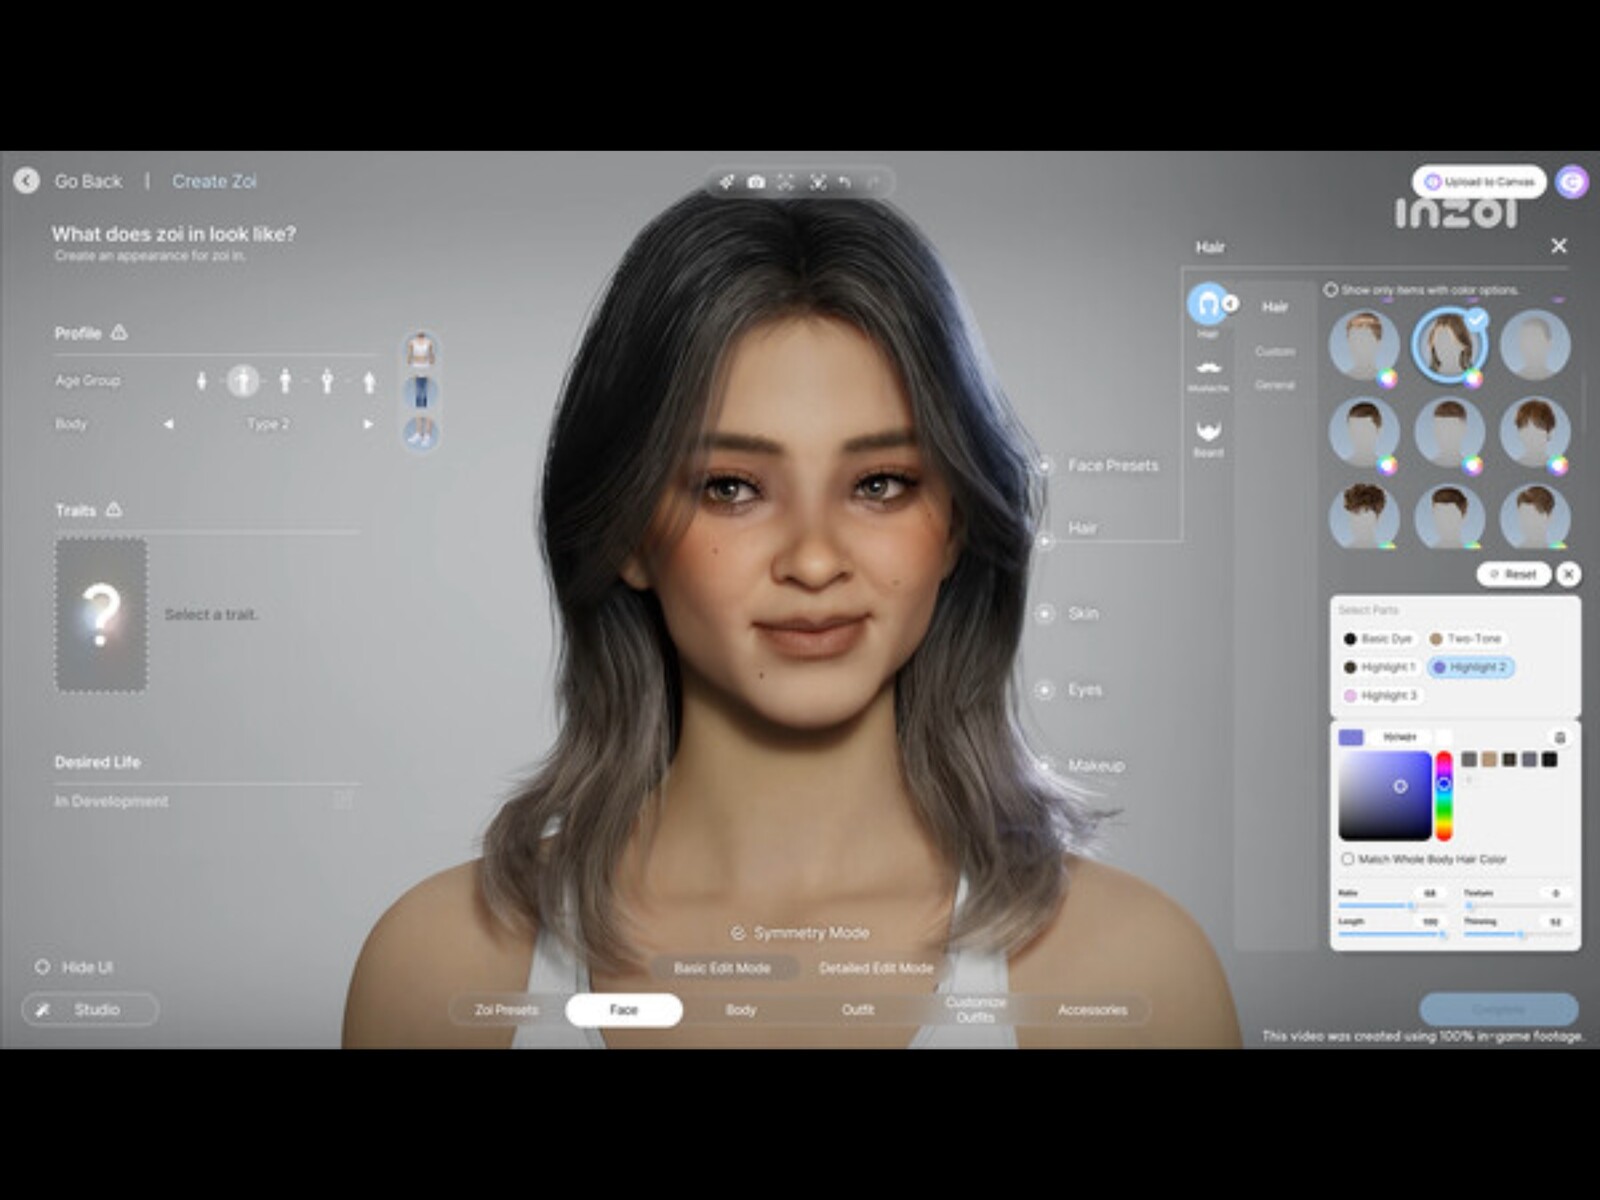Select the Hair category icon
Viewport: 1600px width, 1200px height.
pos(1208,303)
